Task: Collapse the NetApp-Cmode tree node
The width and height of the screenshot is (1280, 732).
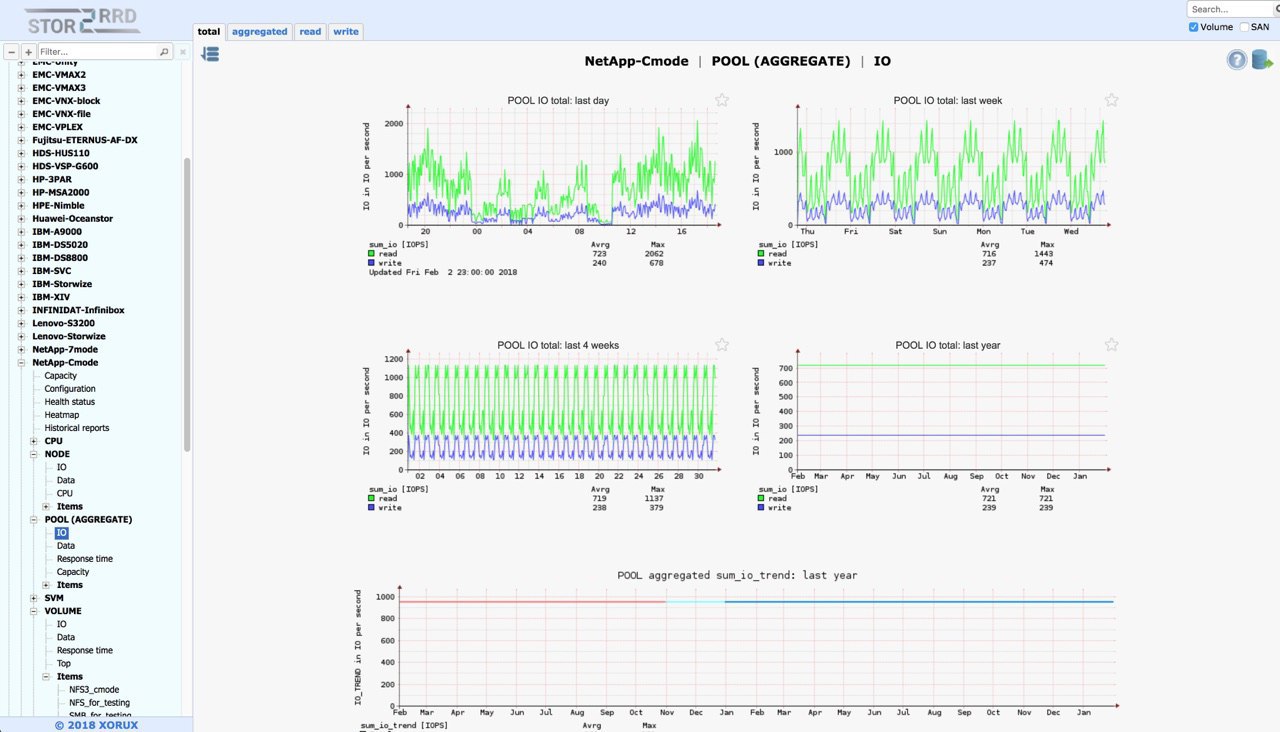Action: [x=22, y=363]
